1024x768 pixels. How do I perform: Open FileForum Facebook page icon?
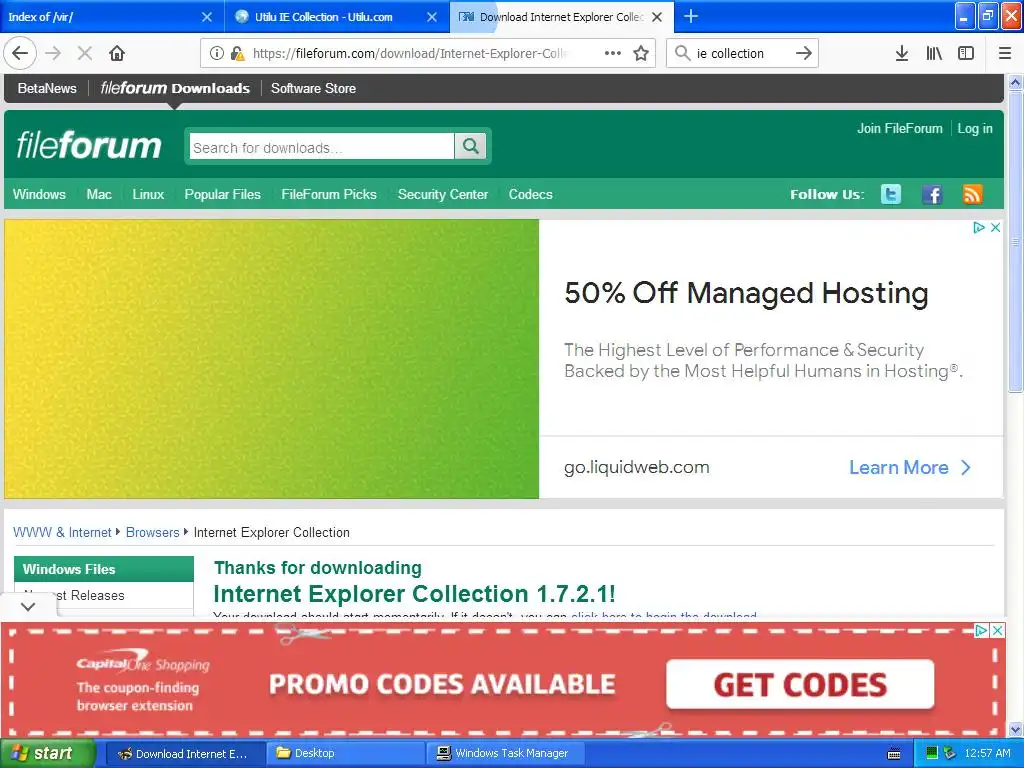[932, 195]
